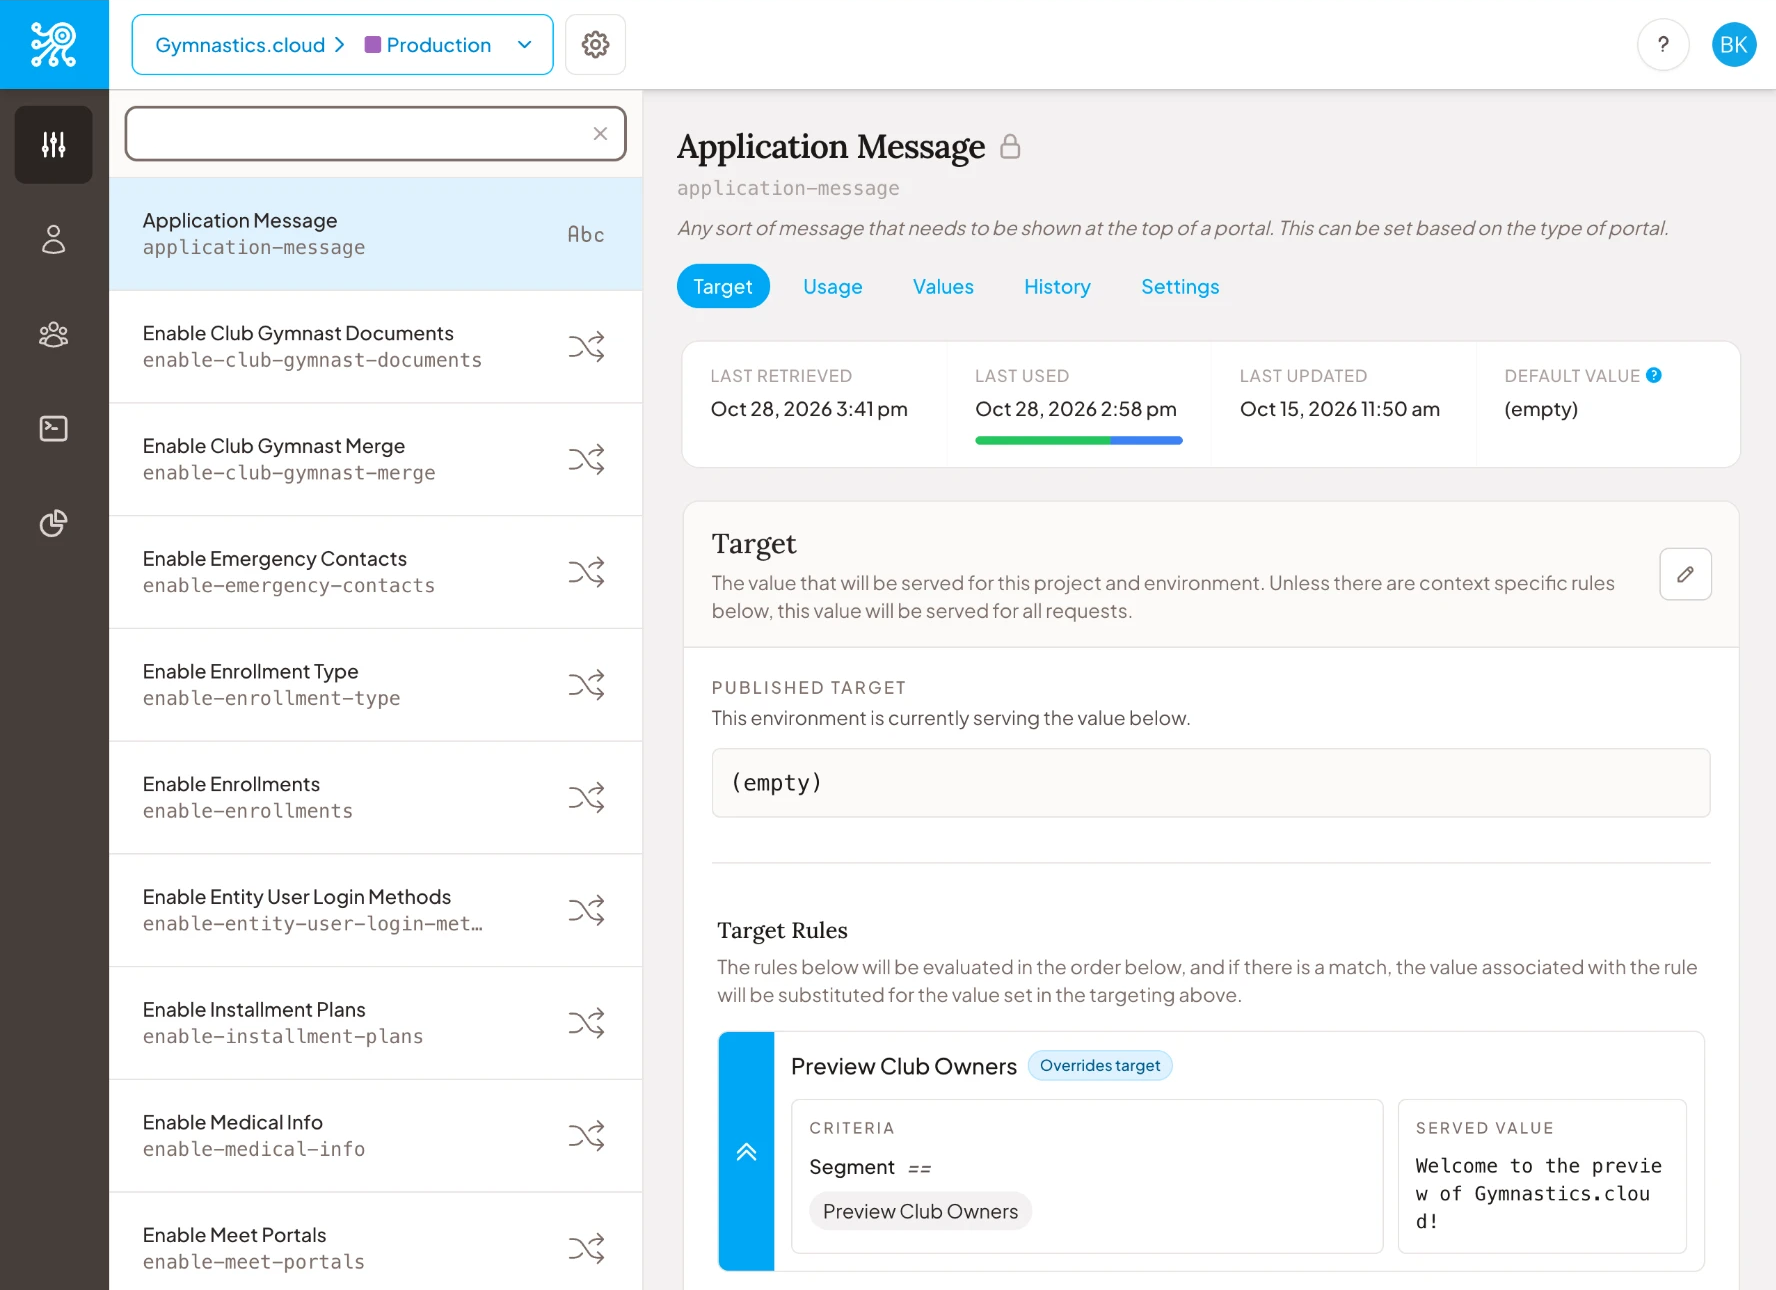Open the pie chart analytics sidebar icon
This screenshot has height=1290, width=1776.
pyautogui.click(x=54, y=523)
